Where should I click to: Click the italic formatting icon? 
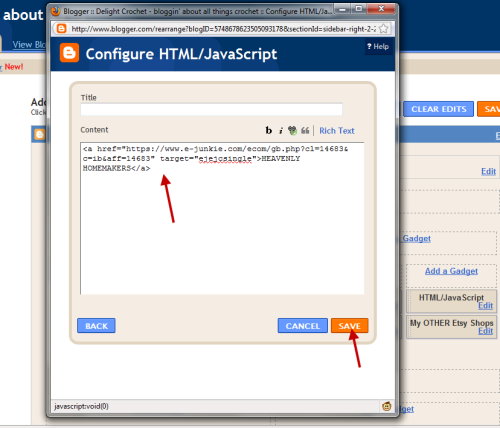pos(281,131)
